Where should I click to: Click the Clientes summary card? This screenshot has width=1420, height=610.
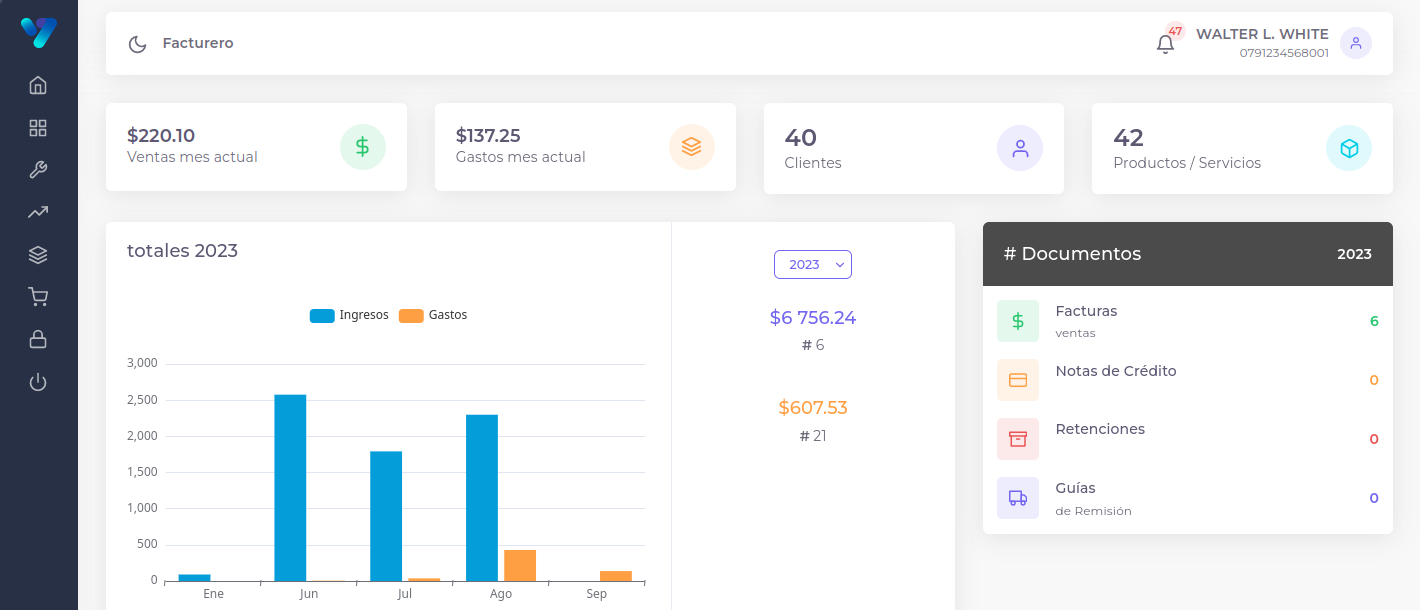(x=913, y=148)
